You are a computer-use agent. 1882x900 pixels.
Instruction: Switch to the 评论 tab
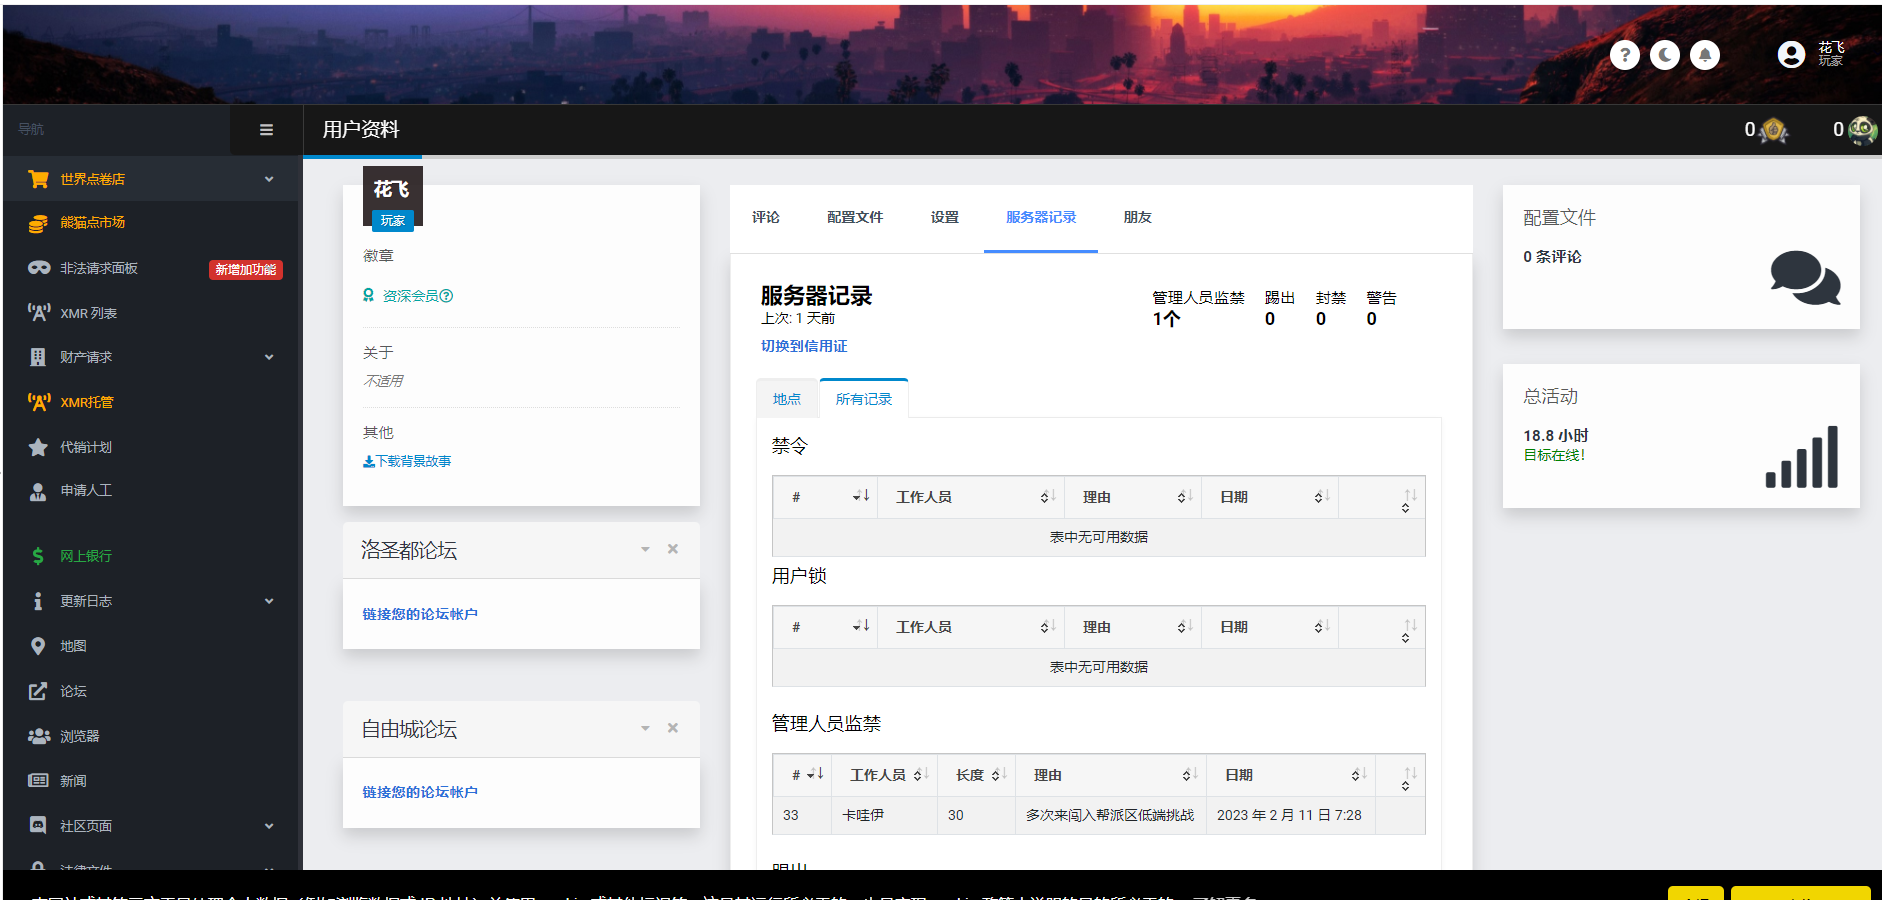point(765,217)
